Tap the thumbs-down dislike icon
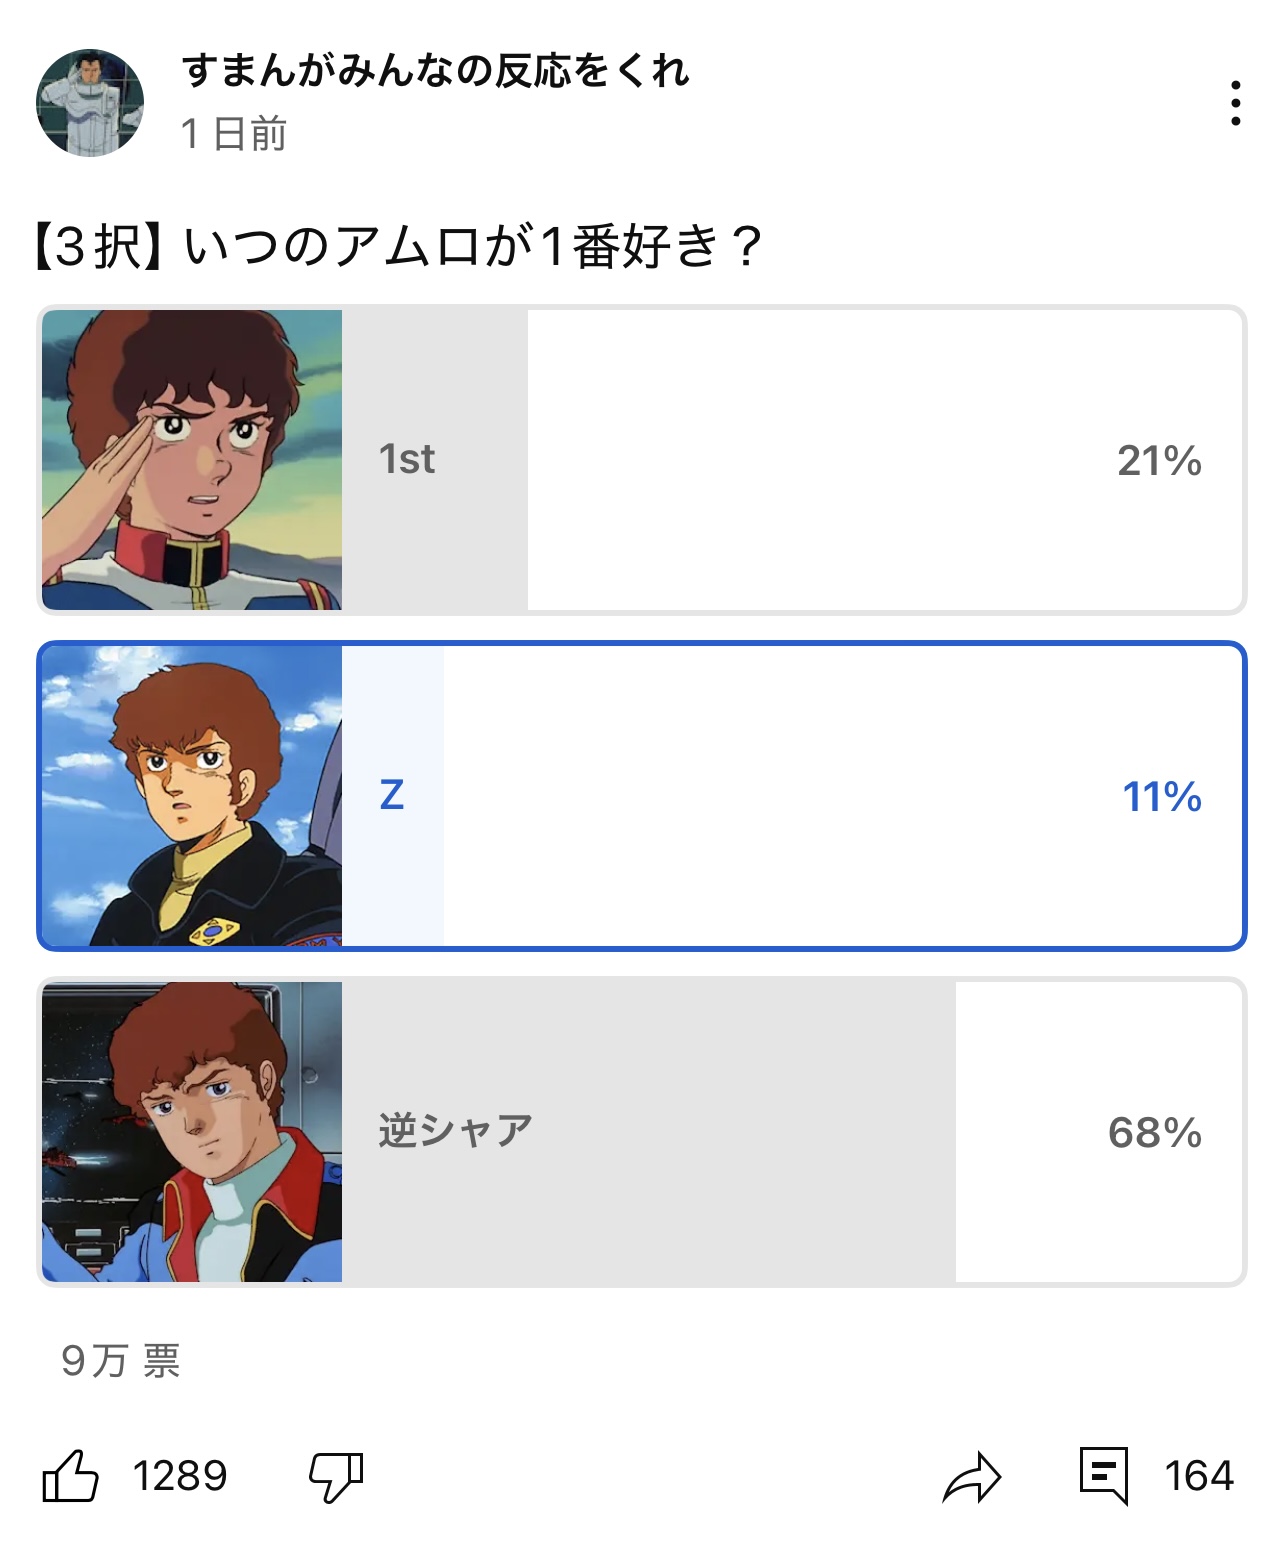This screenshot has height=1566, width=1284. [336, 1476]
